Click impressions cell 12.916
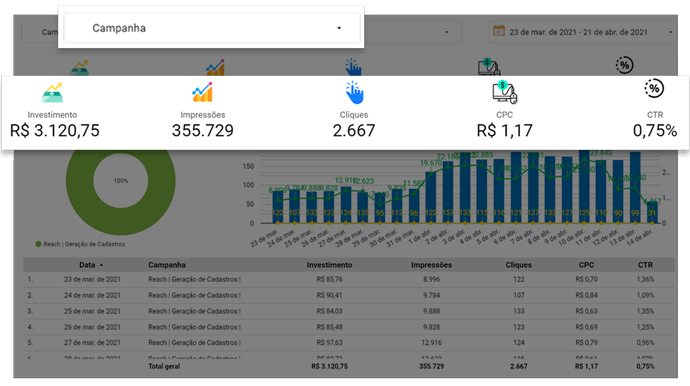 coord(431,343)
